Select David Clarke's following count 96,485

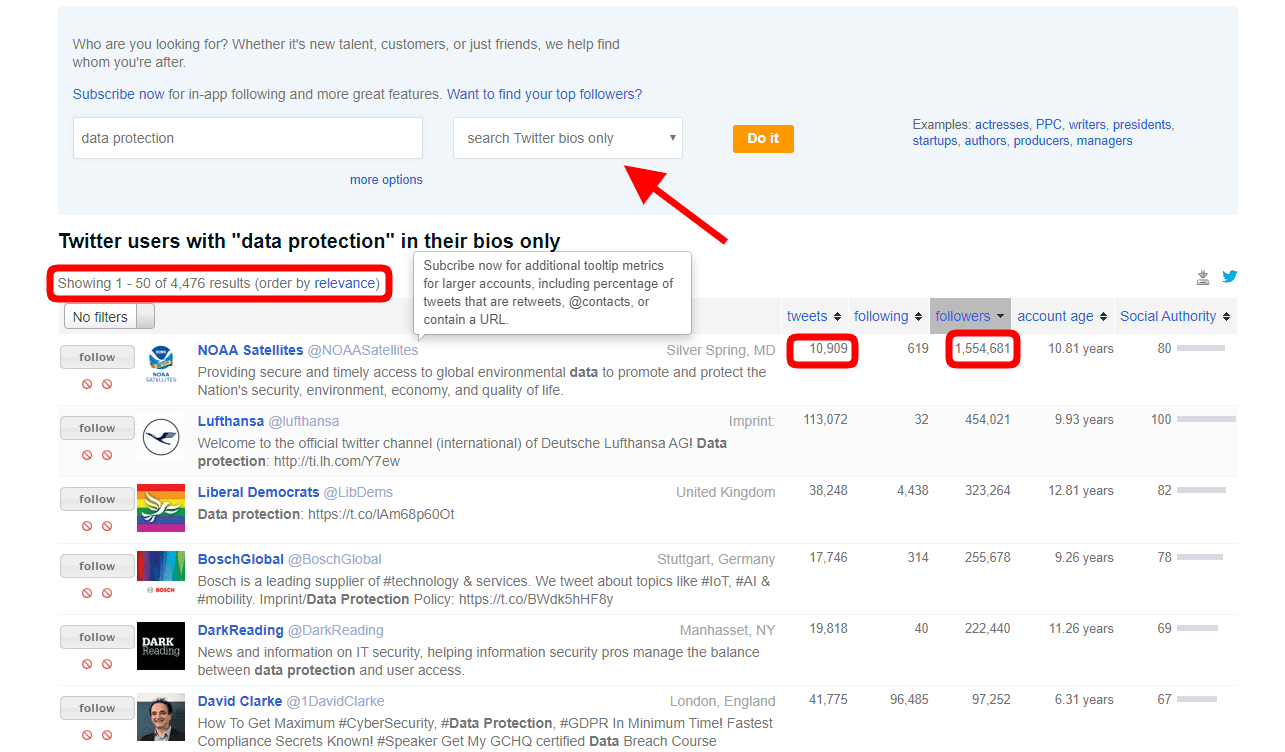909,700
